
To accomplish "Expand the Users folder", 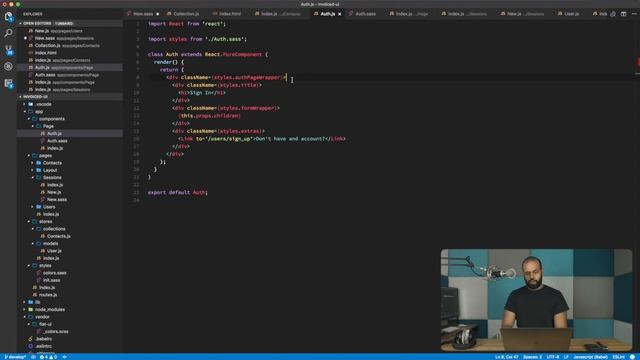I will coord(33,207).
